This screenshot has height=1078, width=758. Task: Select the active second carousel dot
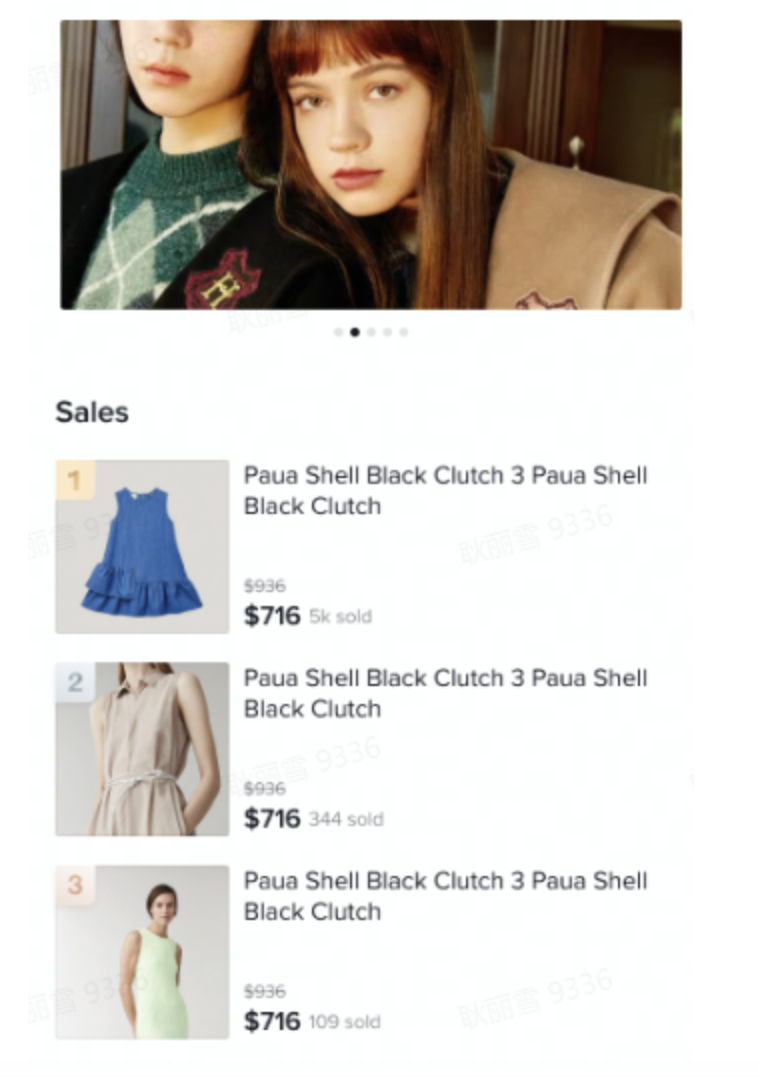[355, 332]
